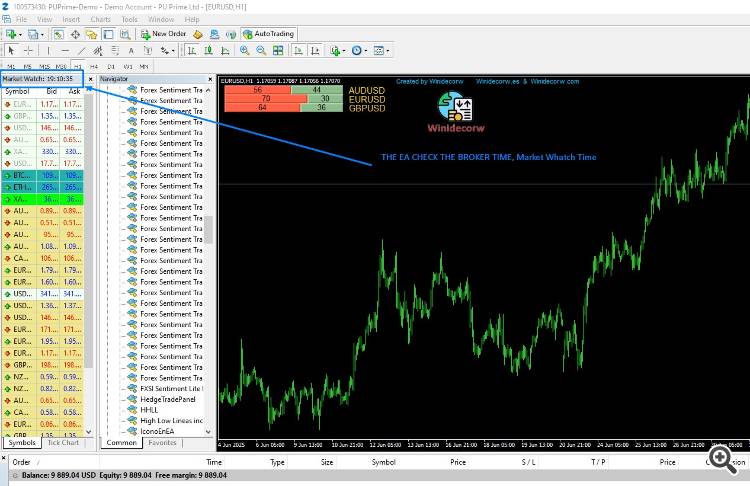Zoom in on the chart
750x486 pixels.
[244, 50]
